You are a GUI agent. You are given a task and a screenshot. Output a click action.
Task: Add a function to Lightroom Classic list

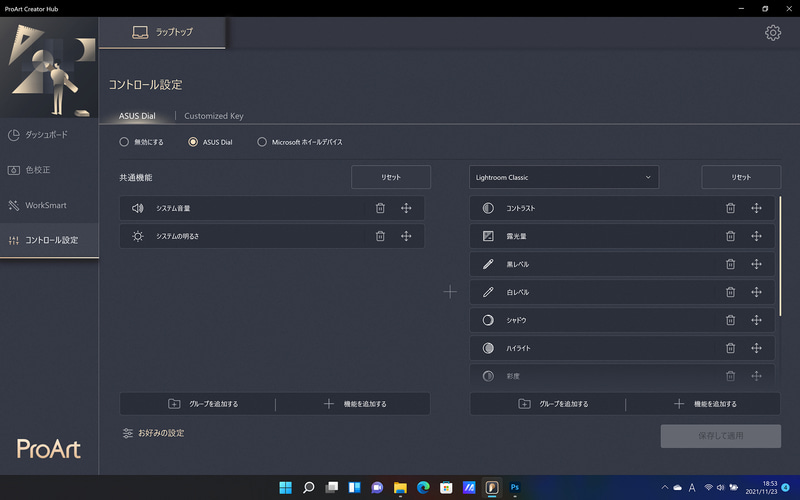(x=705, y=404)
